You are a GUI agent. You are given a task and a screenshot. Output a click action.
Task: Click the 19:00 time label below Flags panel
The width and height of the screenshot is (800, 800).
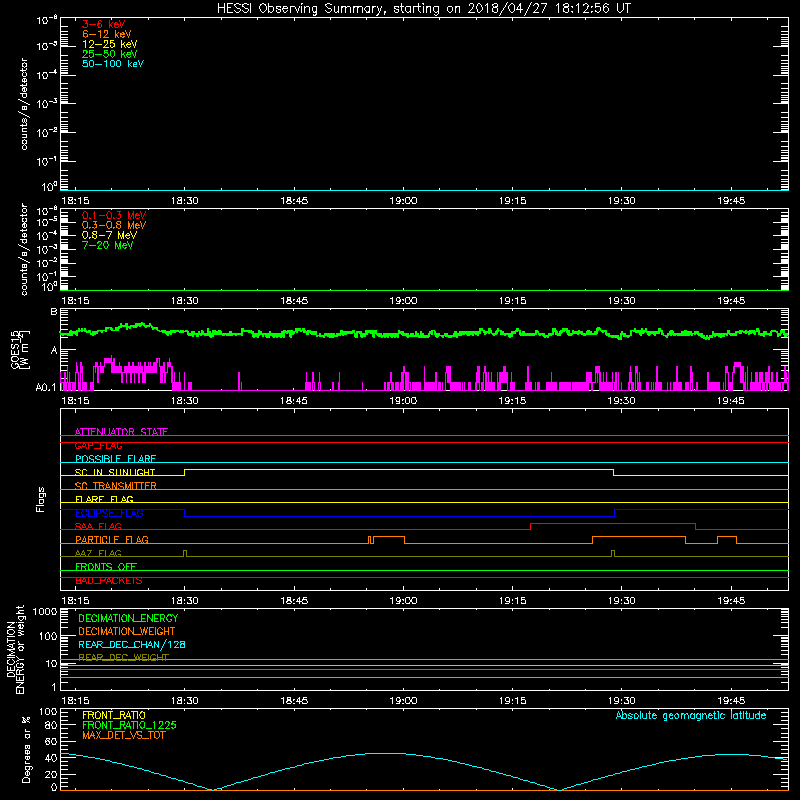[x=403, y=601]
